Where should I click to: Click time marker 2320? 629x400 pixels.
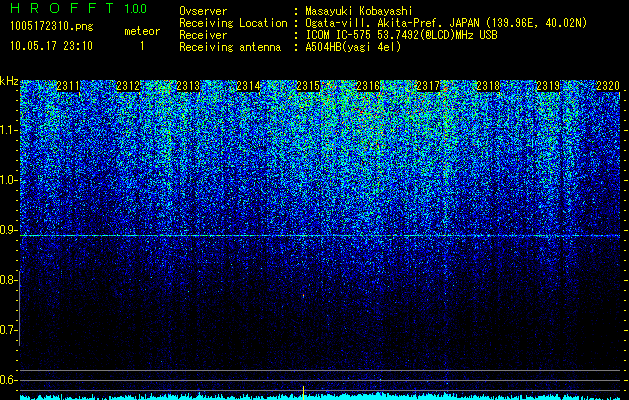(608, 86)
